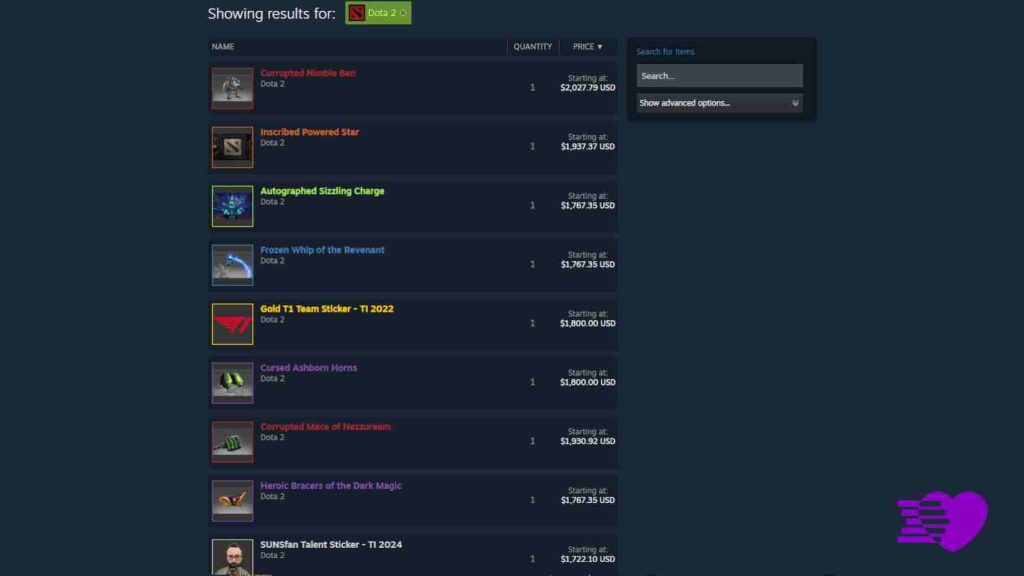Click inside the Search input box
The height and width of the screenshot is (576, 1024).
click(x=718, y=75)
